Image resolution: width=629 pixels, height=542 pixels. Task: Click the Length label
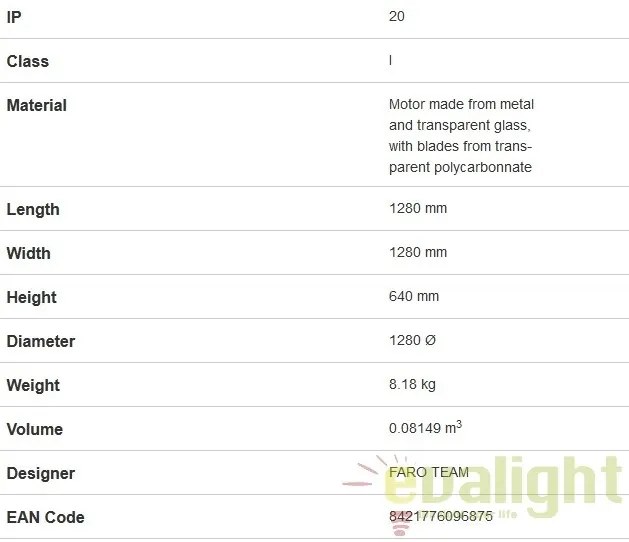(33, 209)
